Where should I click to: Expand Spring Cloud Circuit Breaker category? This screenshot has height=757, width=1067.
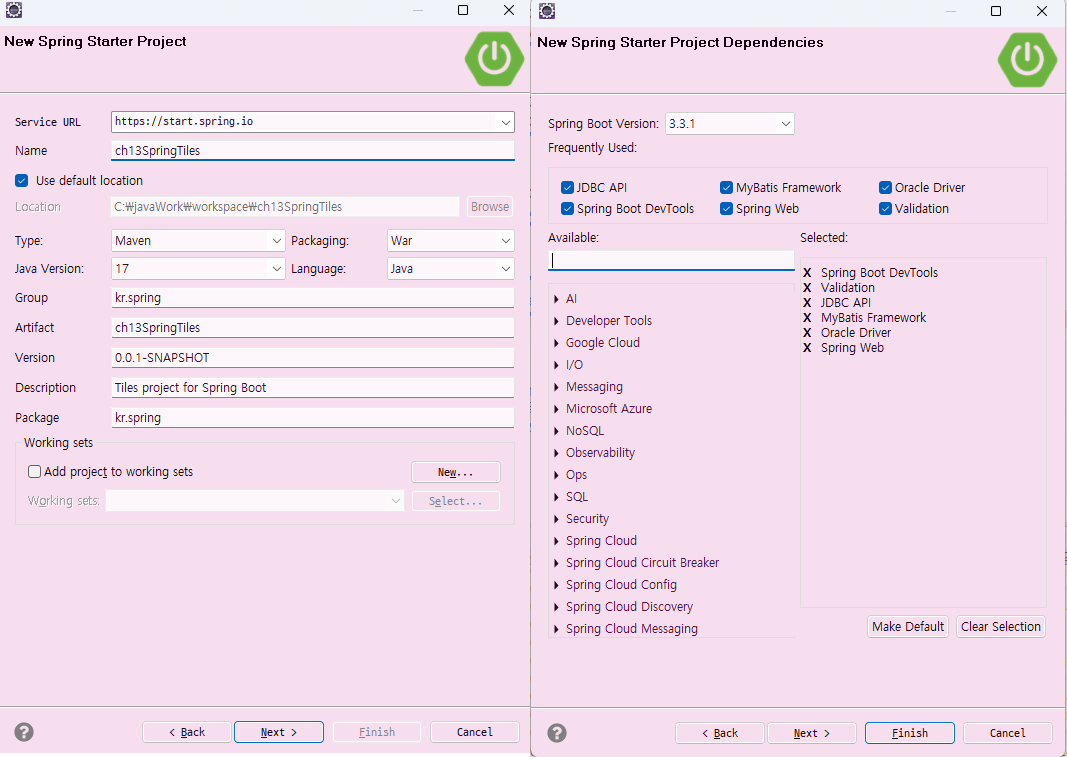557,563
